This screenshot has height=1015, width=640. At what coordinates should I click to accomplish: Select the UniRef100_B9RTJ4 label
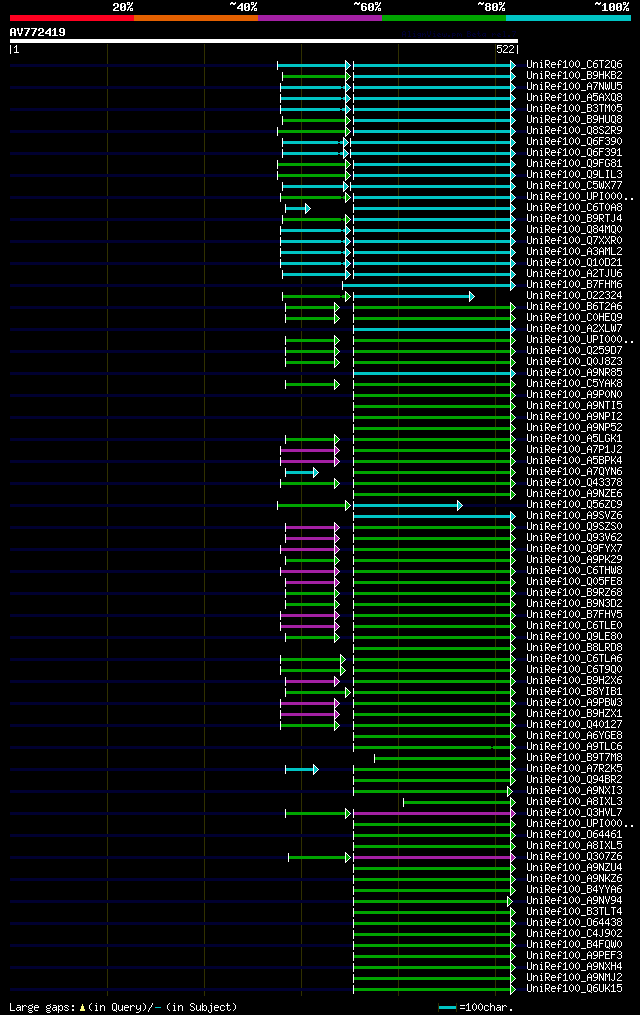click(574, 219)
